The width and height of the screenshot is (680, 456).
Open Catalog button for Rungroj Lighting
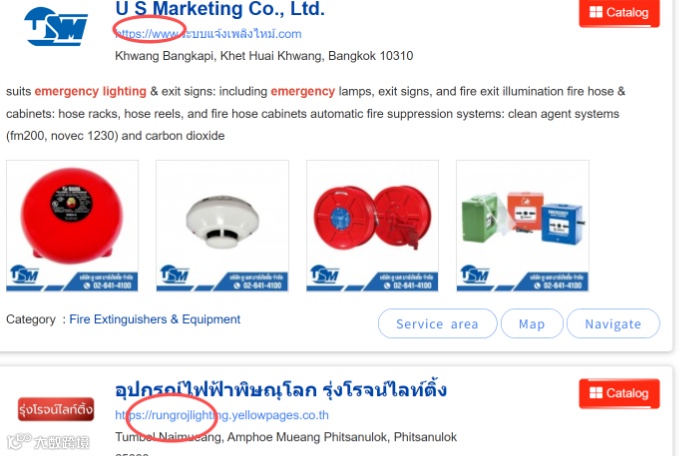pos(619,394)
